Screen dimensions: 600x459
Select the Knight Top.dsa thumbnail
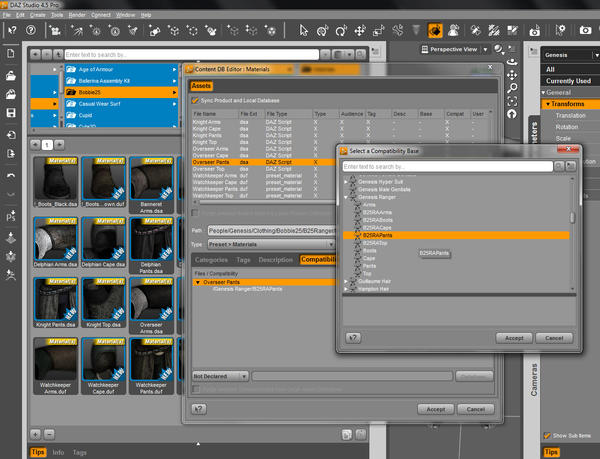tap(103, 303)
